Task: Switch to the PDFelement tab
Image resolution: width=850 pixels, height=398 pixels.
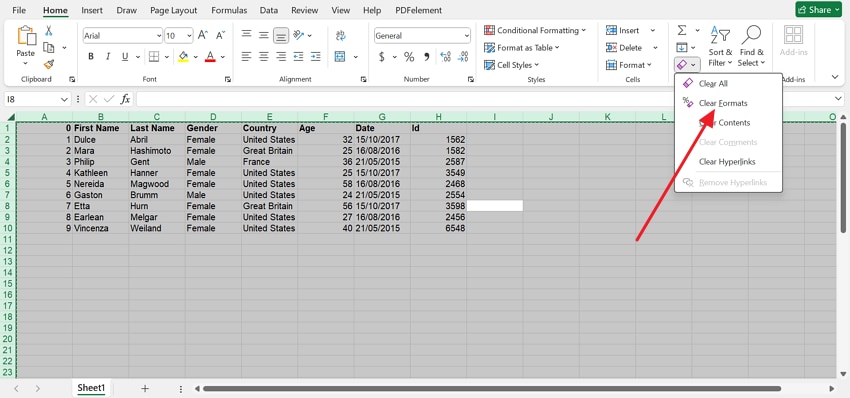Action: click(417, 10)
